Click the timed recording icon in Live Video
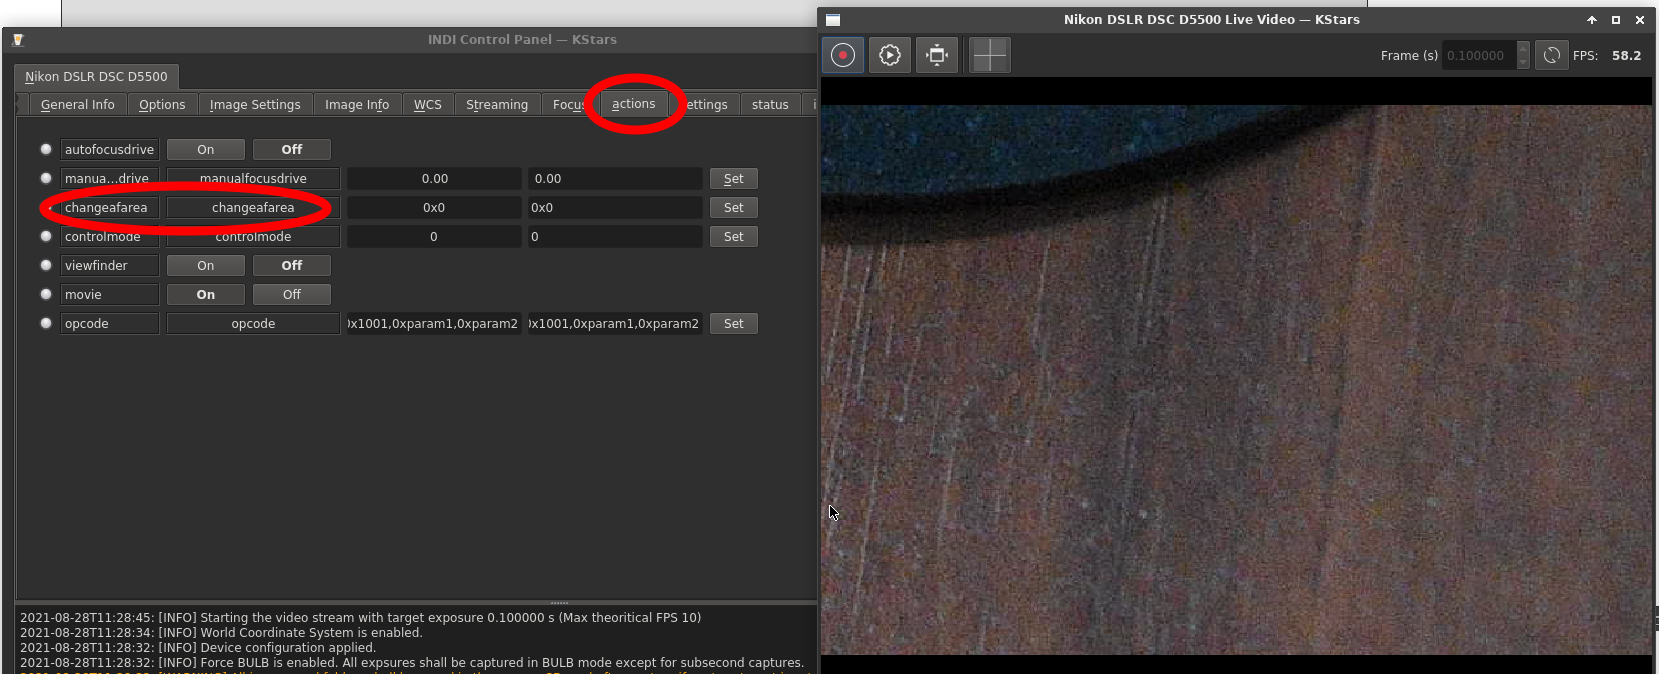Viewport: 1659px width, 674px height. [x=890, y=55]
